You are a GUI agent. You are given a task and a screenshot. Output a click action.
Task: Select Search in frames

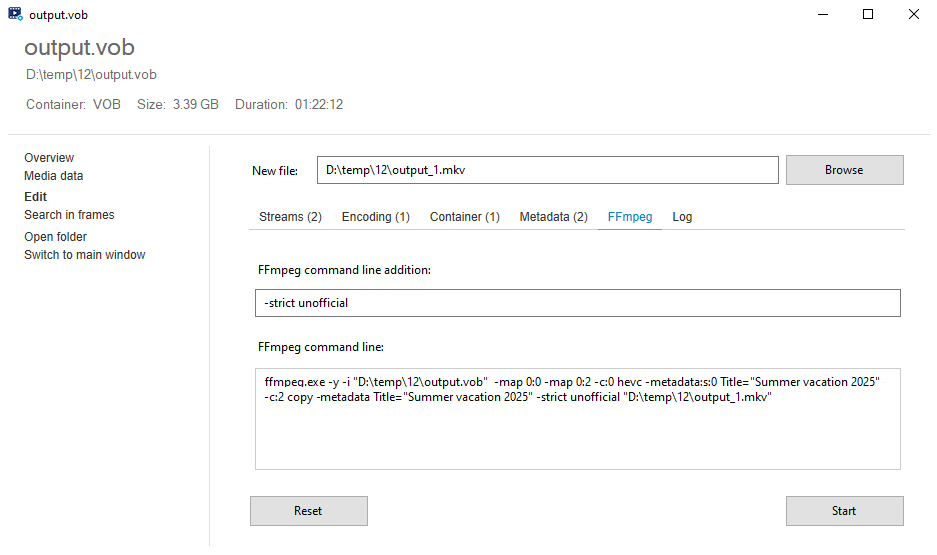coord(69,214)
